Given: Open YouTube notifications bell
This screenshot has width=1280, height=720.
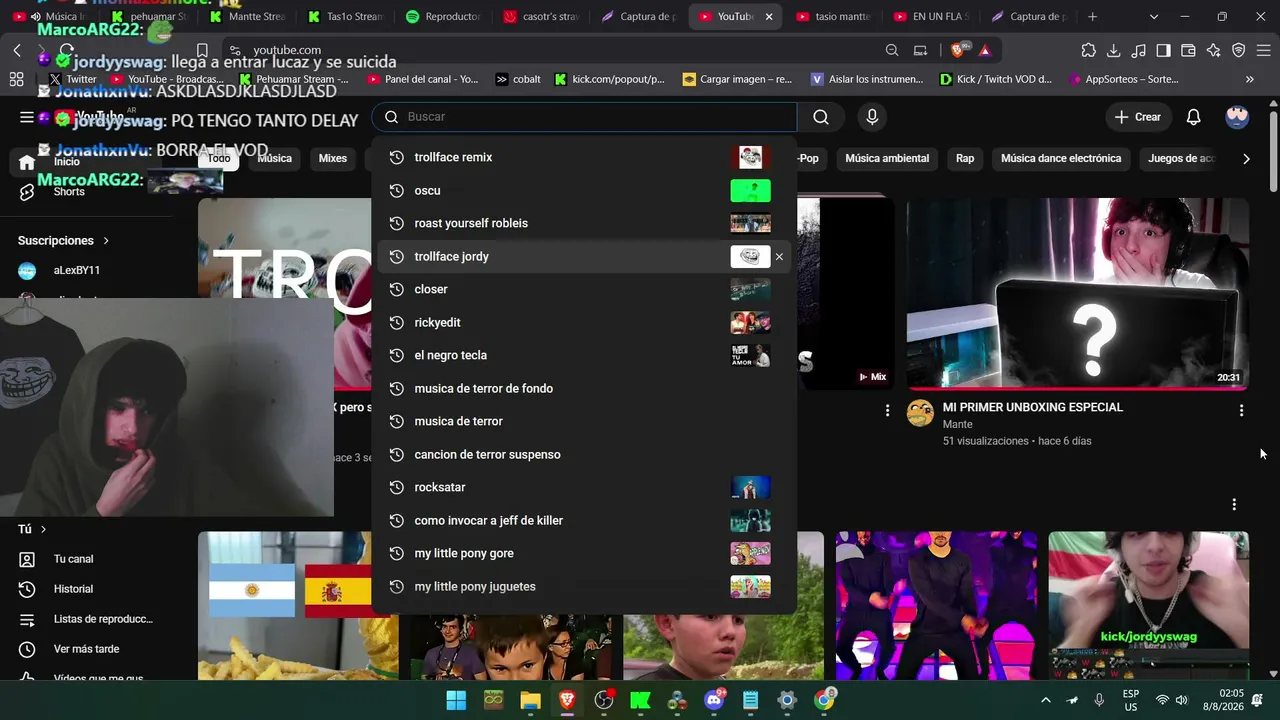Looking at the screenshot, I should pos(1193,117).
